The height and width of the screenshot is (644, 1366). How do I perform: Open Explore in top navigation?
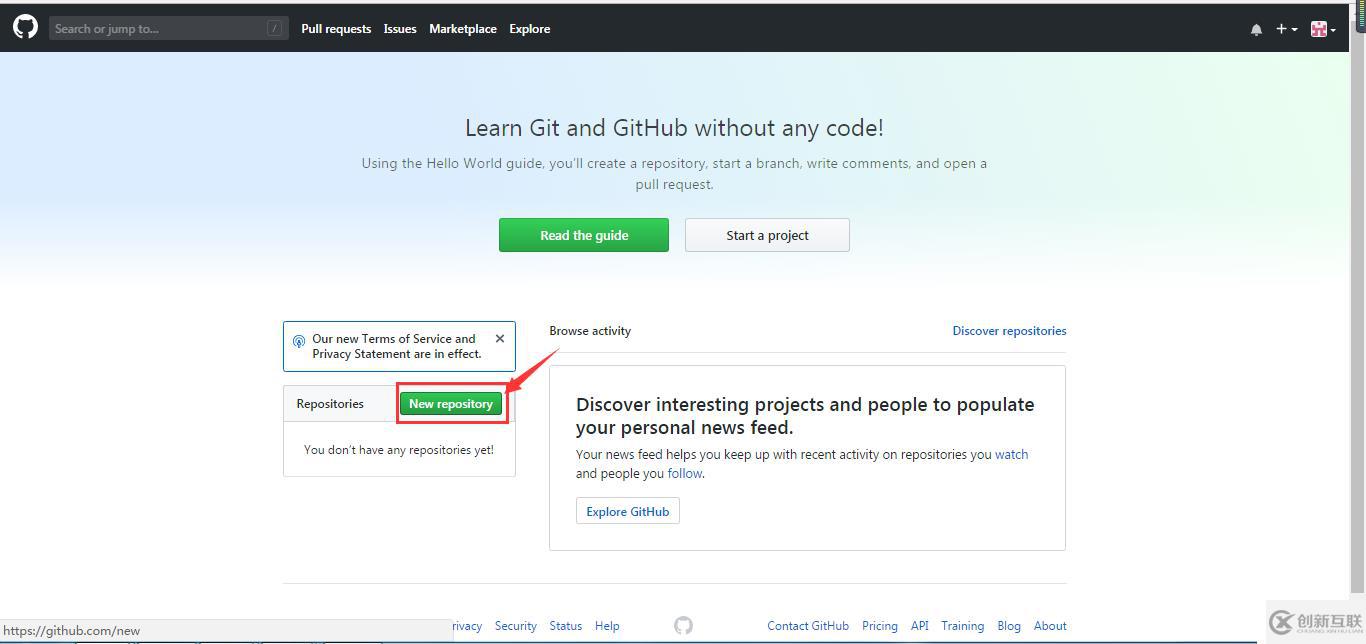530,29
